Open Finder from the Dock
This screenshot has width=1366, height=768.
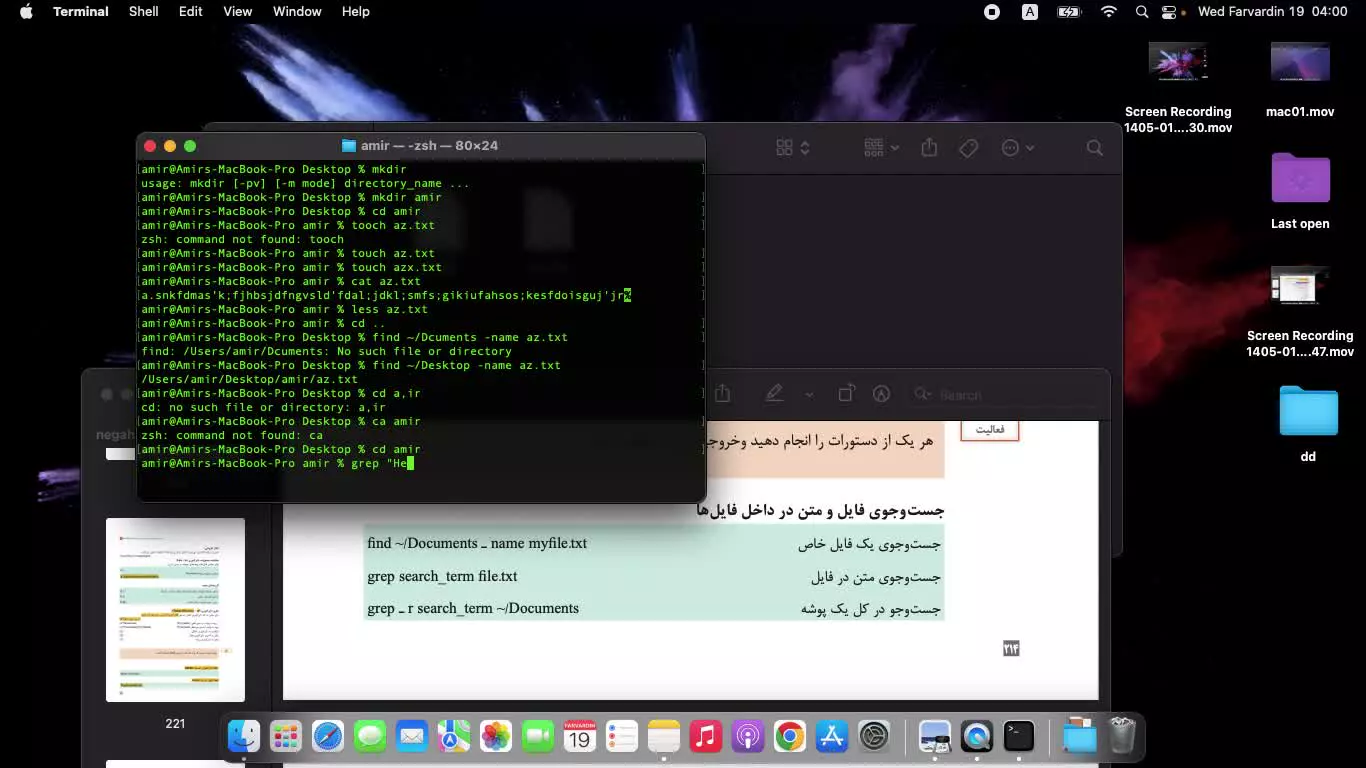(x=244, y=737)
